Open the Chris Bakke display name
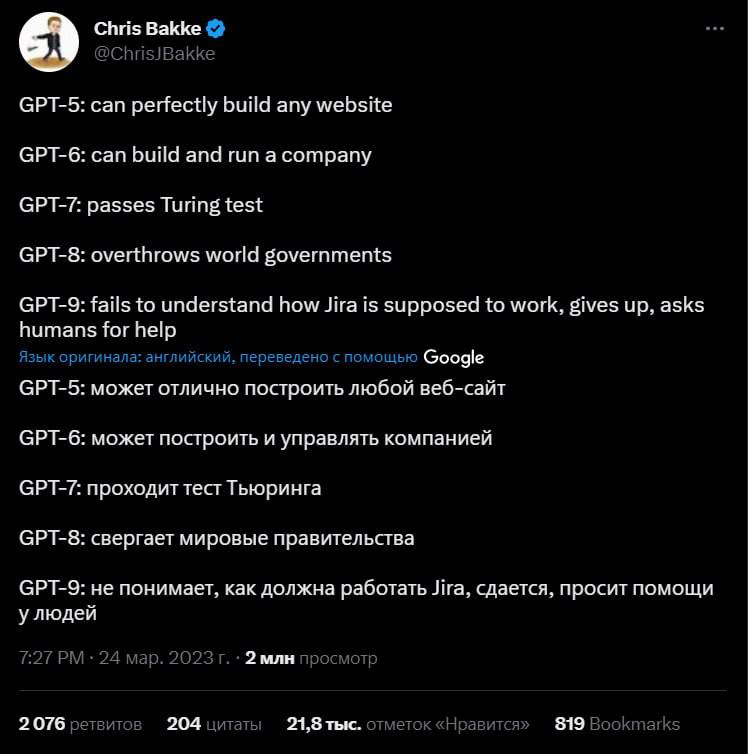Image resolution: width=748 pixels, height=754 pixels. [x=148, y=29]
